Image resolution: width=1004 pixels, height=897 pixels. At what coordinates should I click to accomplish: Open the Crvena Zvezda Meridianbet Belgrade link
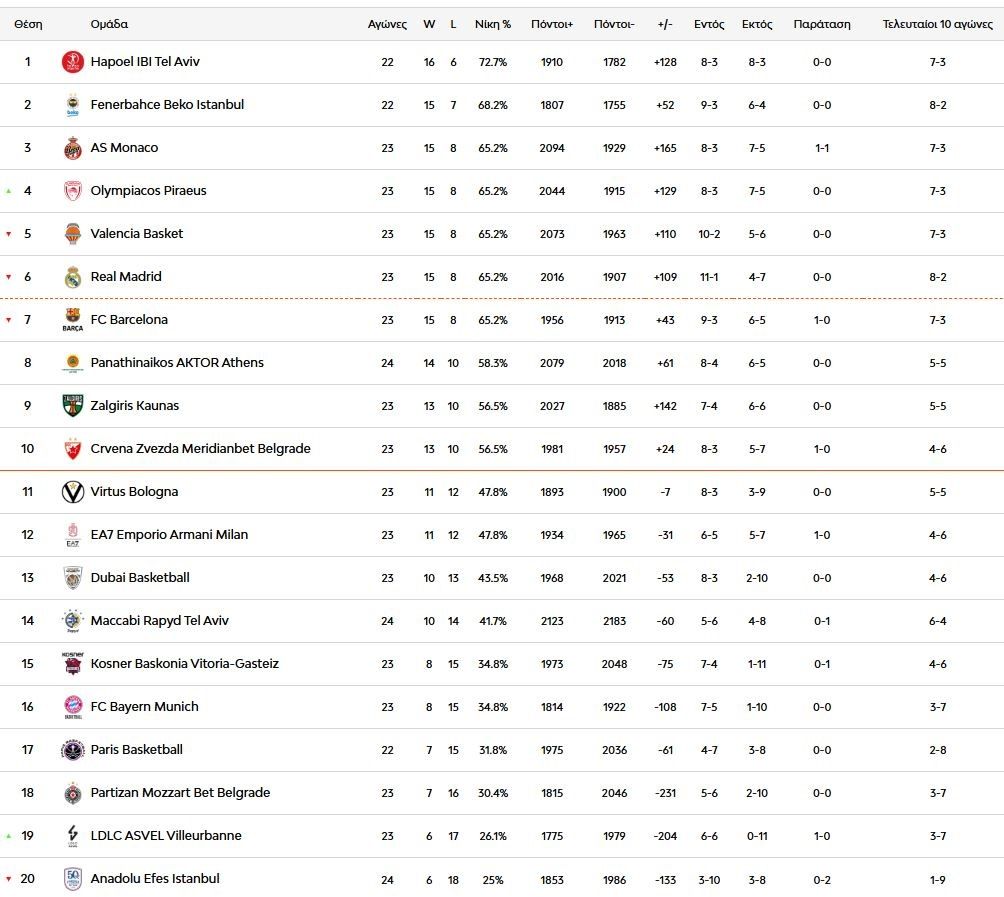[x=200, y=449]
